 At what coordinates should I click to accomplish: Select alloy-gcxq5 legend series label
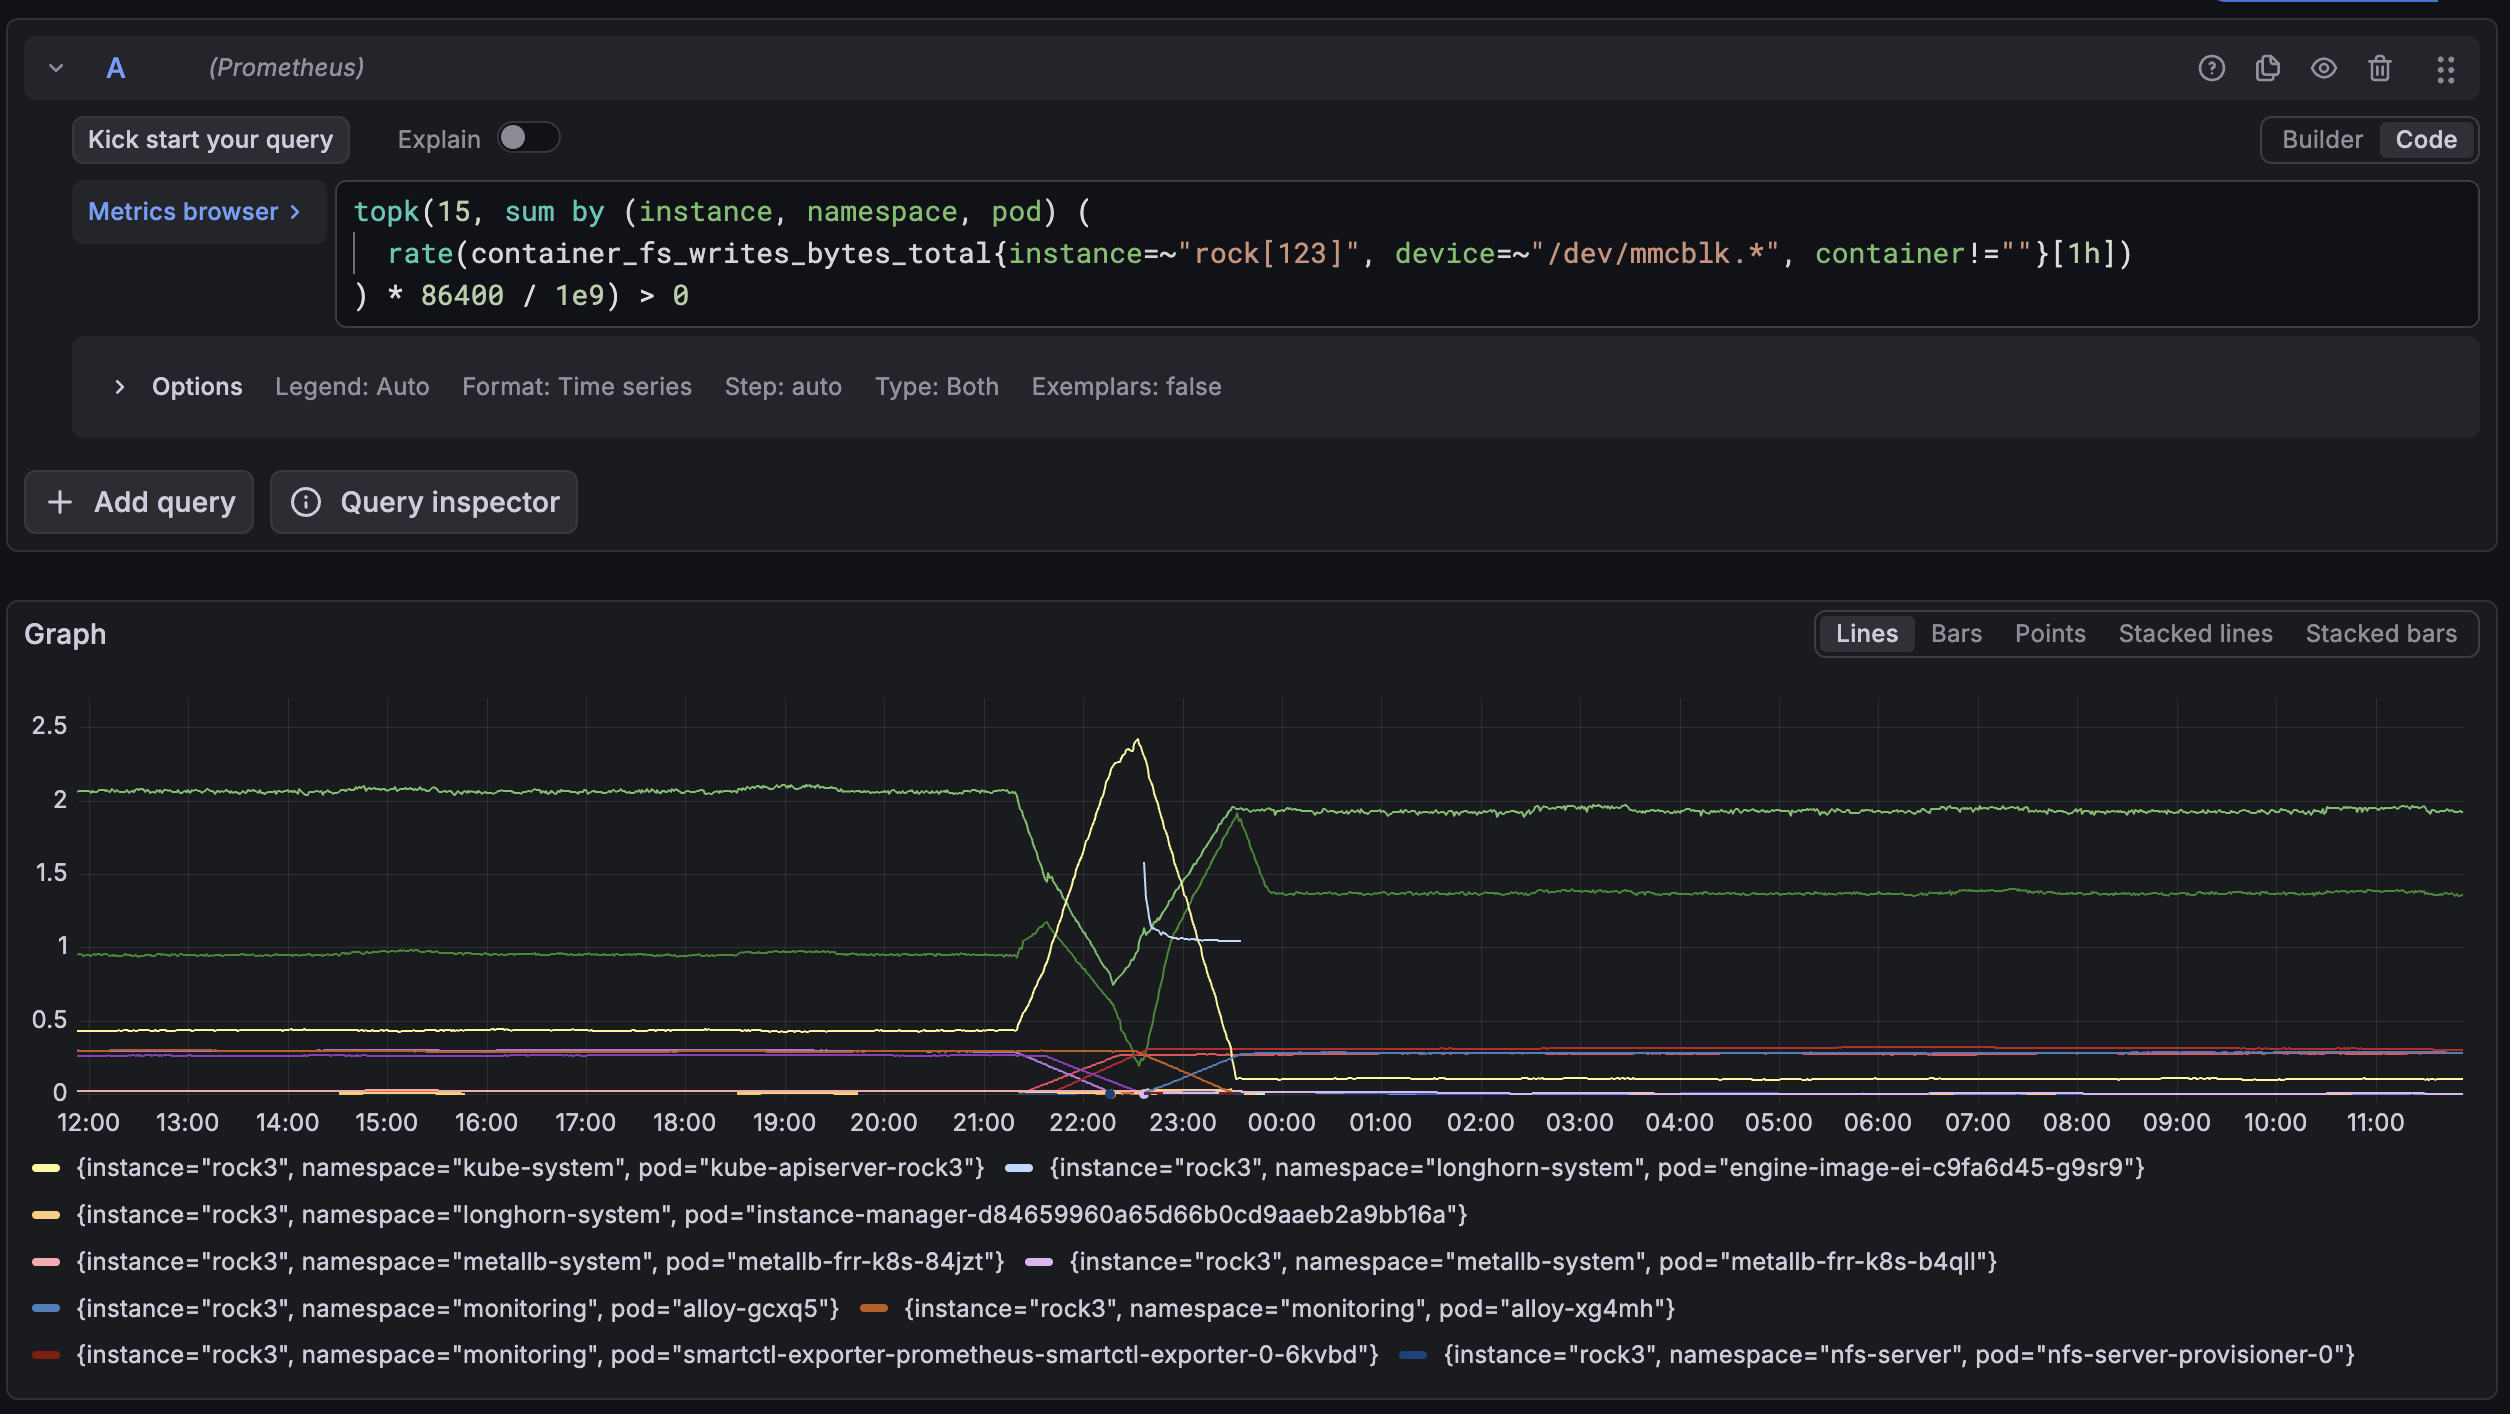(458, 1308)
